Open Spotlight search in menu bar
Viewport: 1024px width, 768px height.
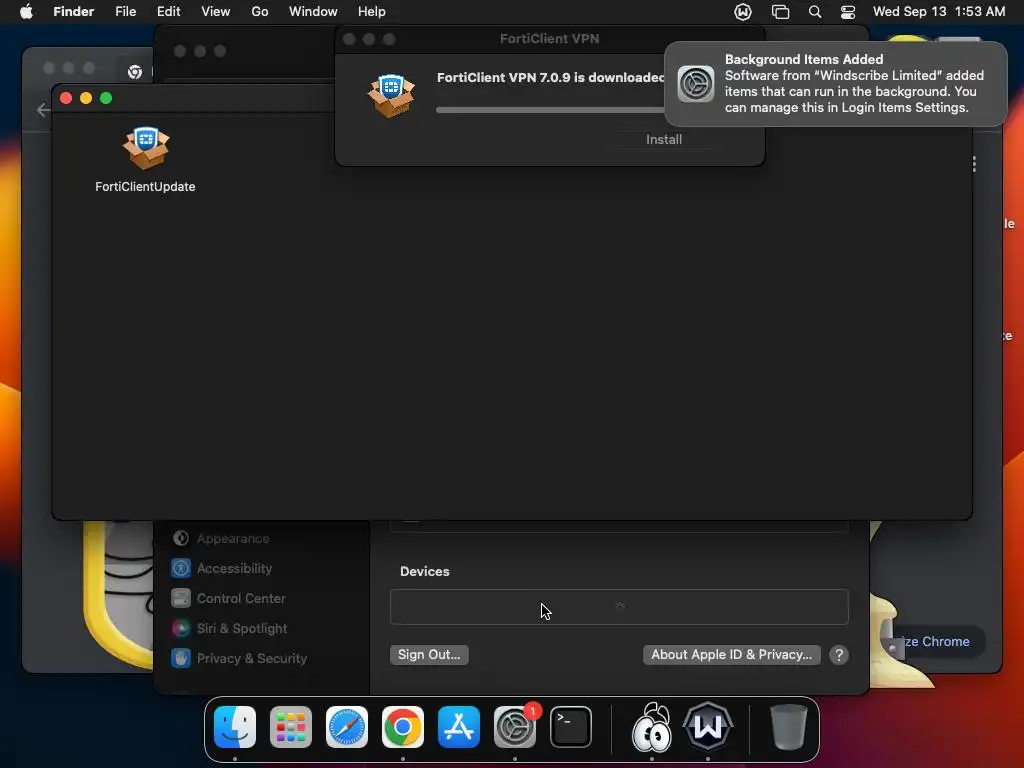click(x=815, y=12)
